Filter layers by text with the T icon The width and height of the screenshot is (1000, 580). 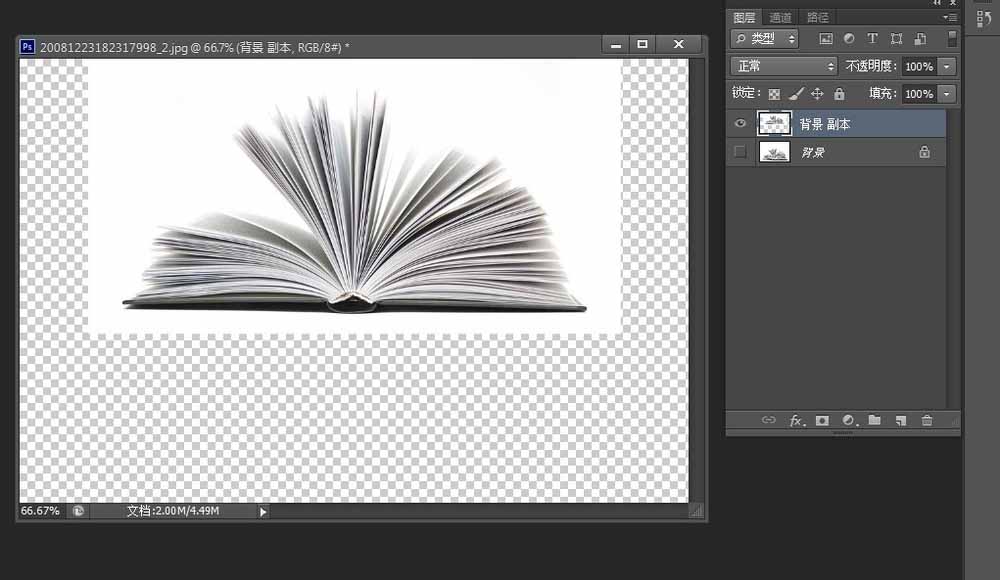tap(874, 38)
